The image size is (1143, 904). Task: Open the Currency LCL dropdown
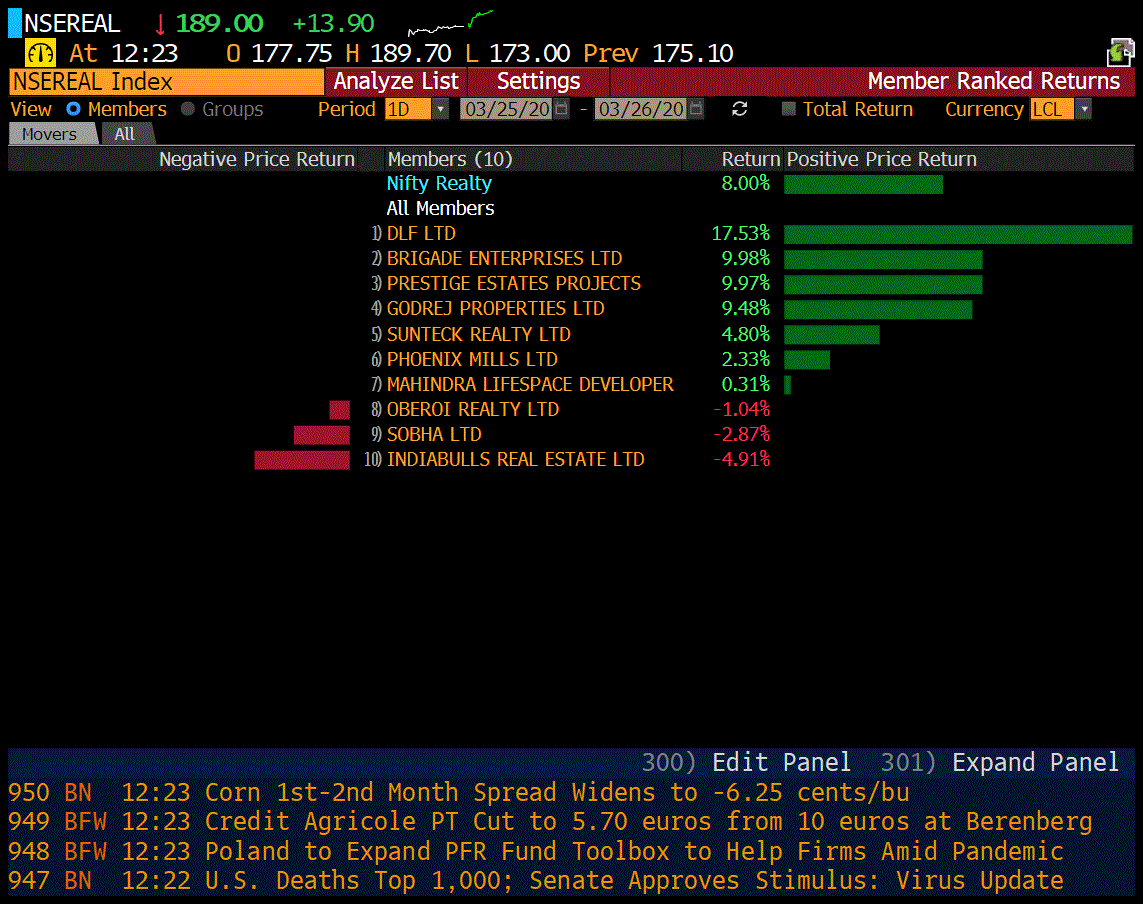click(1083, 109)
